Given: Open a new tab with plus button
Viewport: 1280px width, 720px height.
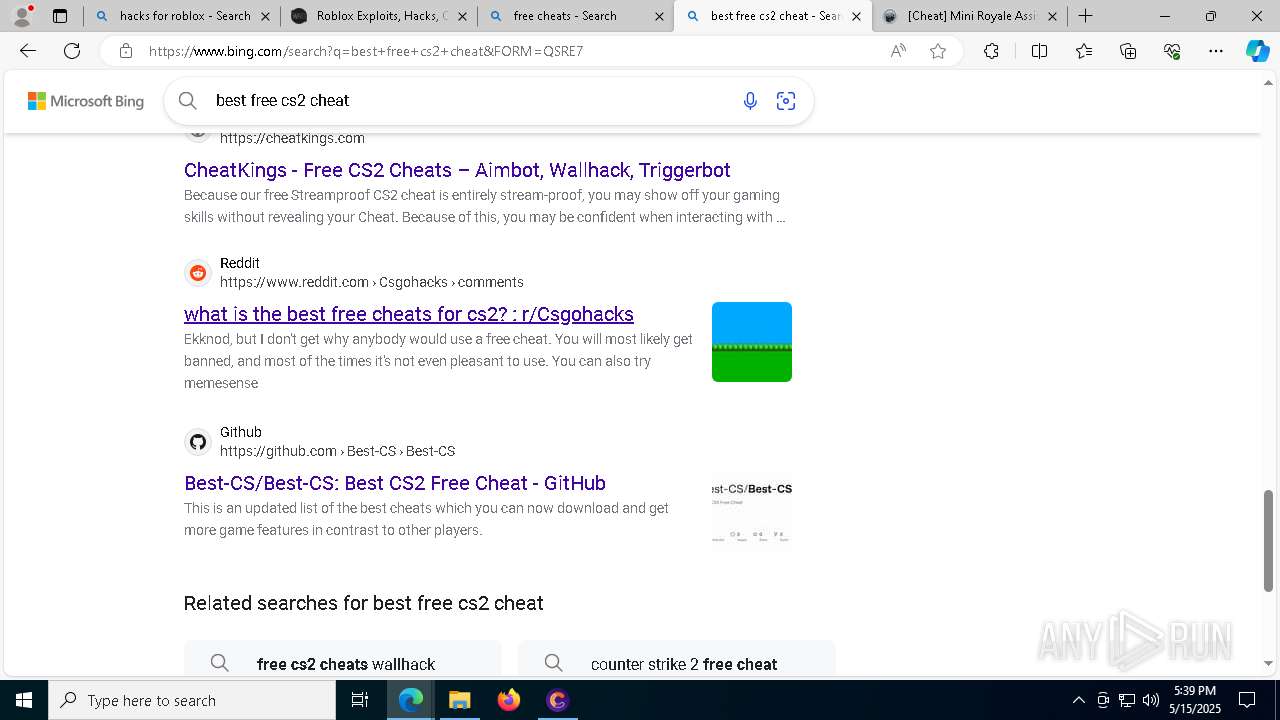Looking at the screenshot, I should click(1085, 16).
